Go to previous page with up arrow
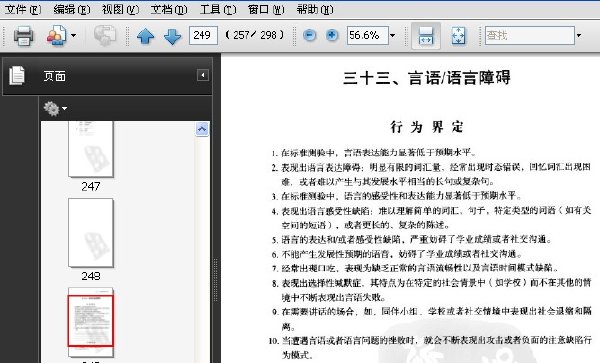The image size is (600, 363). tap(145, 36)
